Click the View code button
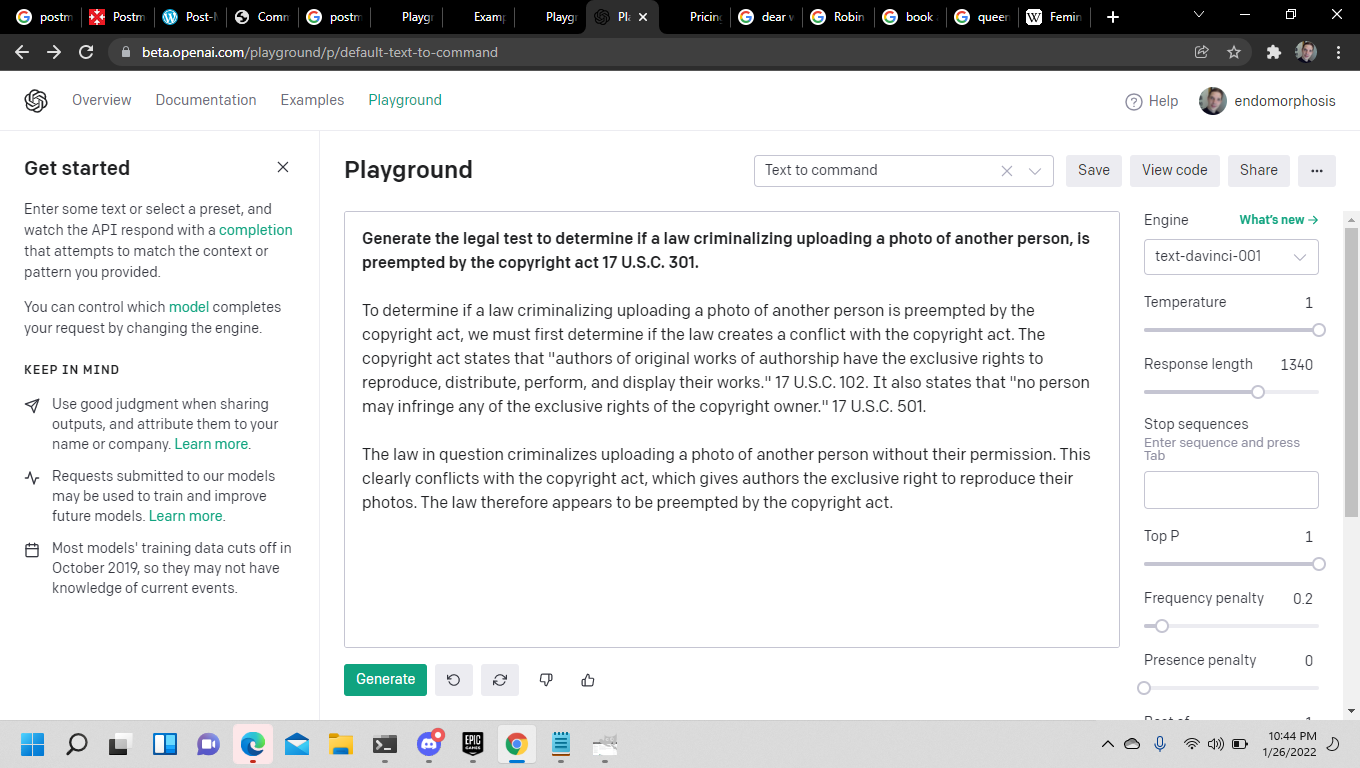 pyautogui.click(x=1175, y=170)
